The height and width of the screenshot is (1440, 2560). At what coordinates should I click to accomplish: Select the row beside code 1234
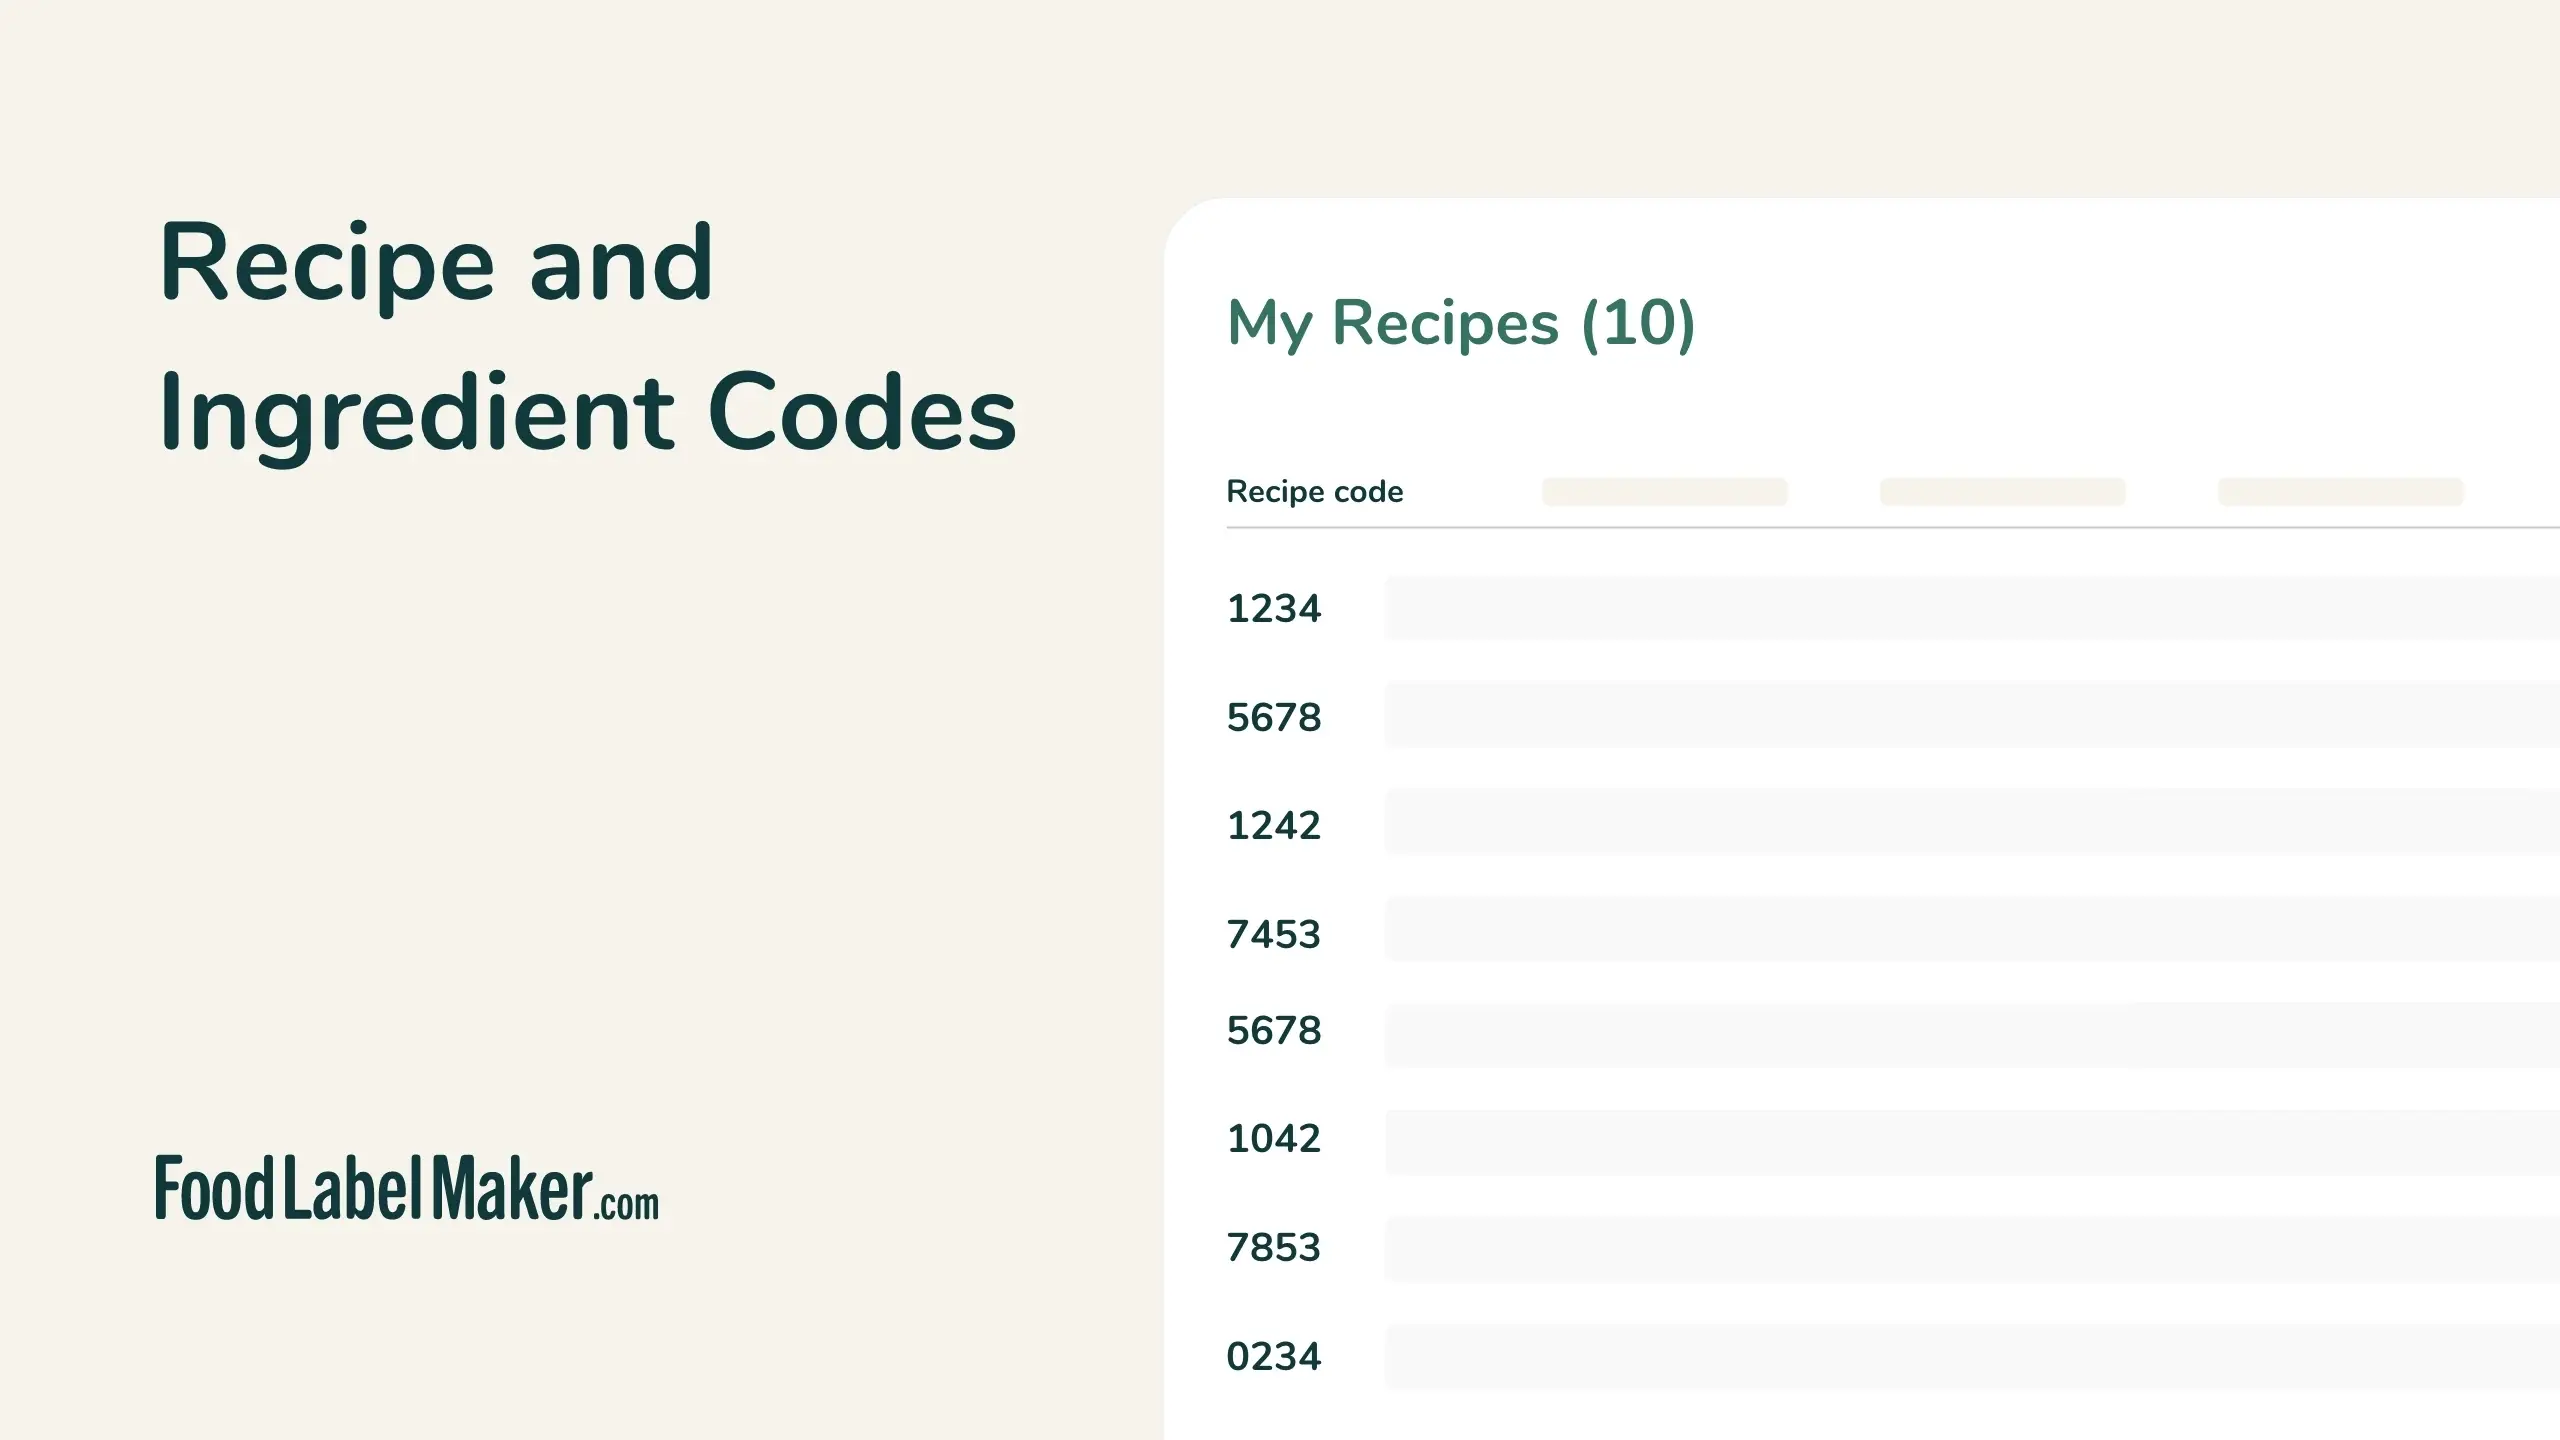(x=1900, y=608)
